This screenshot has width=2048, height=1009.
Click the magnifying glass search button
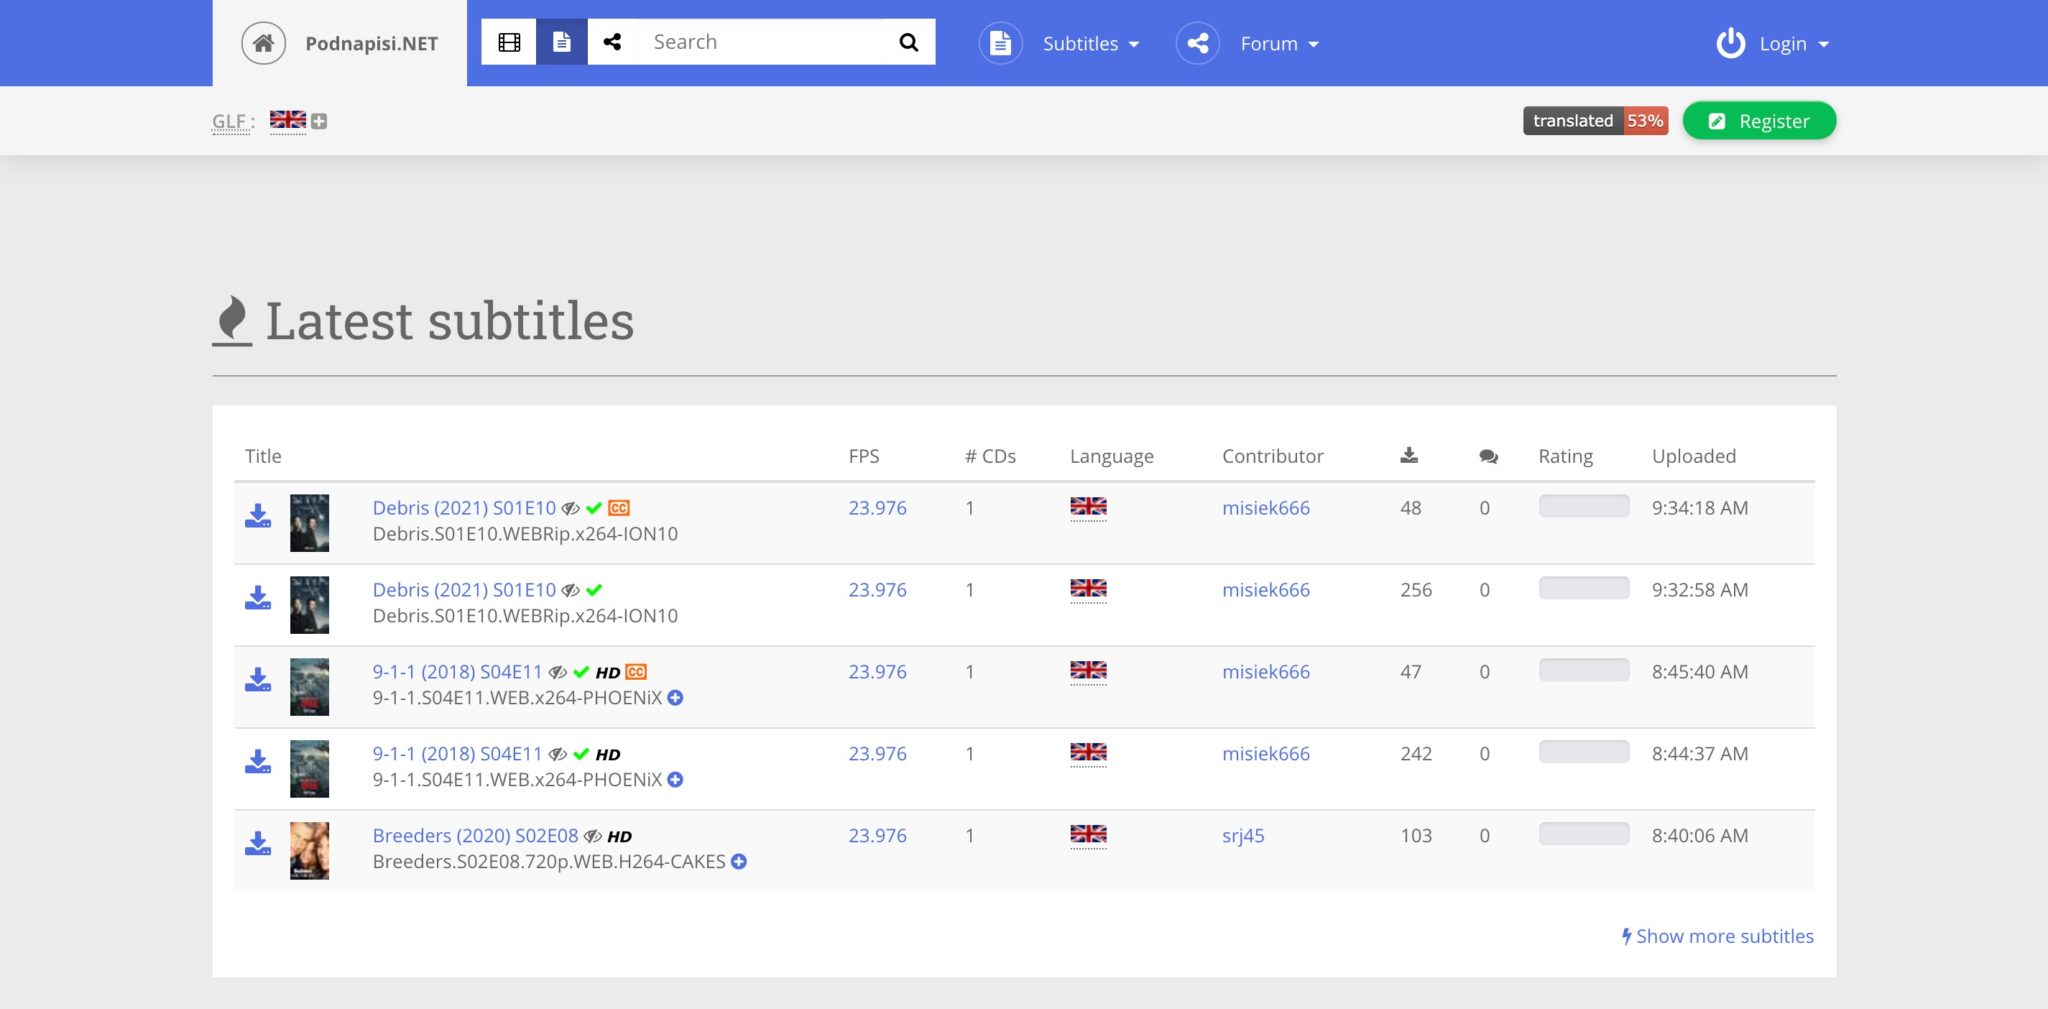point(908,42)
